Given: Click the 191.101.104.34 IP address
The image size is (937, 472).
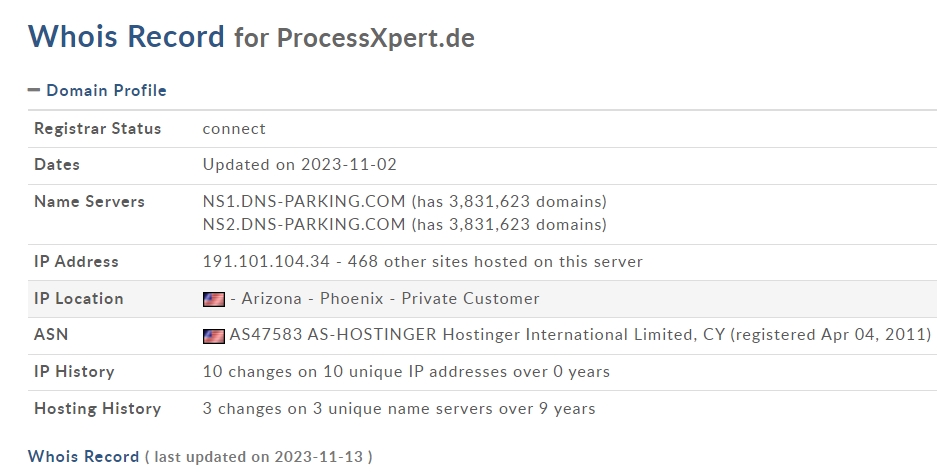Looking at the screenshot, I should (266, 262).
